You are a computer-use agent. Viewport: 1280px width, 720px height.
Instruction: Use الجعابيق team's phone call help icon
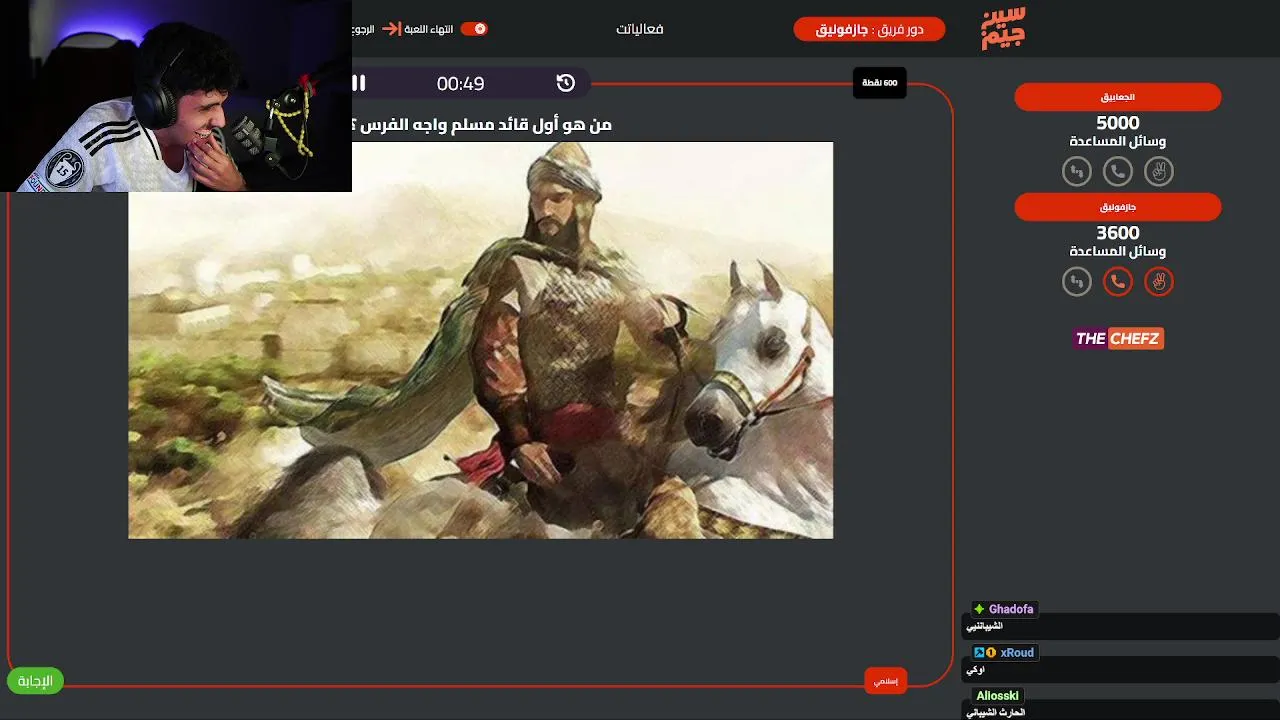[1118, 172]
